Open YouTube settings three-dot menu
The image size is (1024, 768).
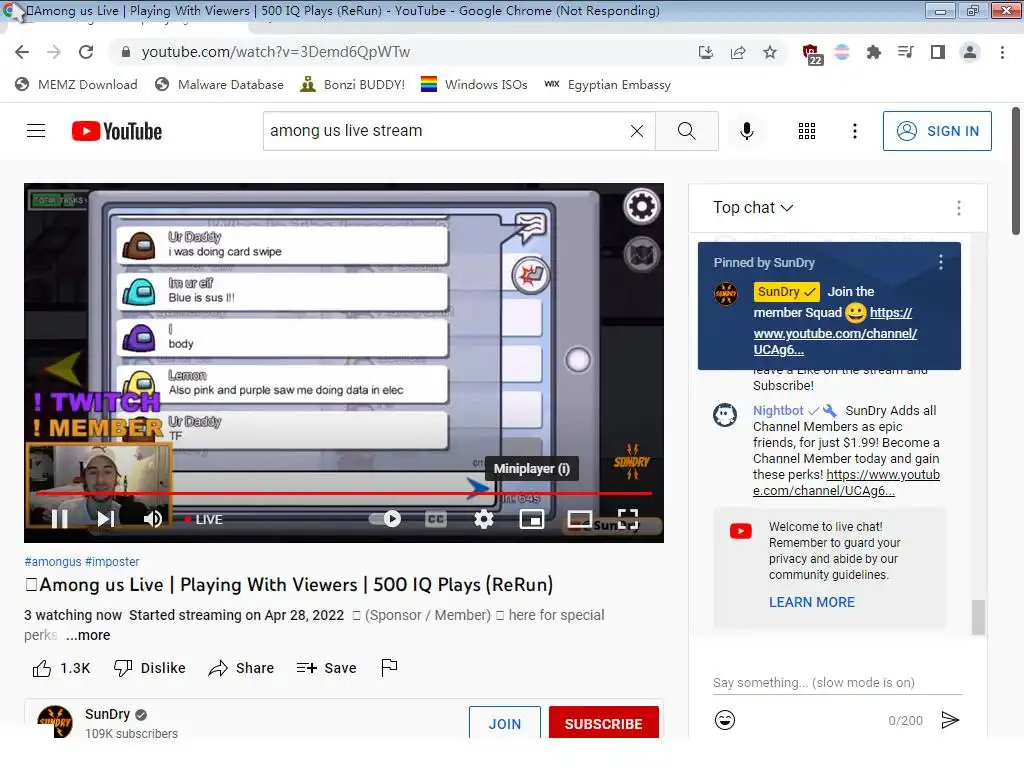pyautogui.click(x=854, y=131)
